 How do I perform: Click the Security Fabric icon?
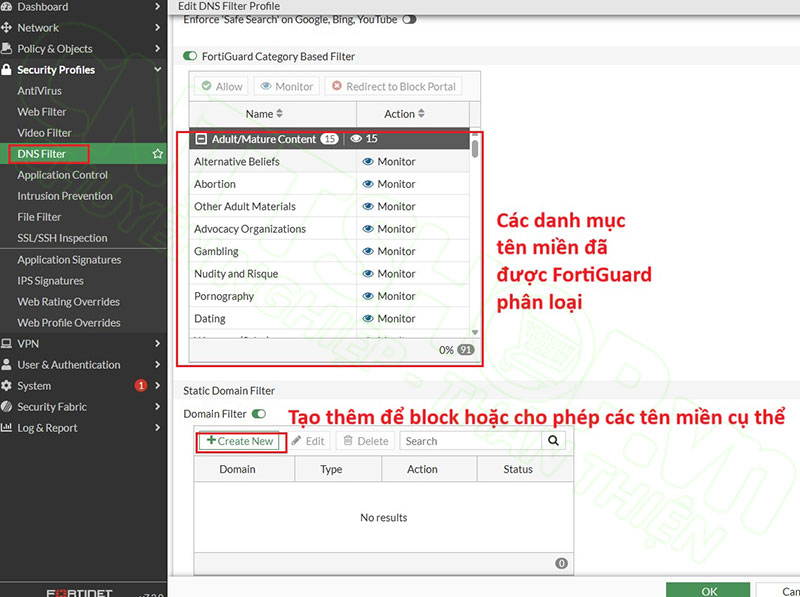click(6, 407)
